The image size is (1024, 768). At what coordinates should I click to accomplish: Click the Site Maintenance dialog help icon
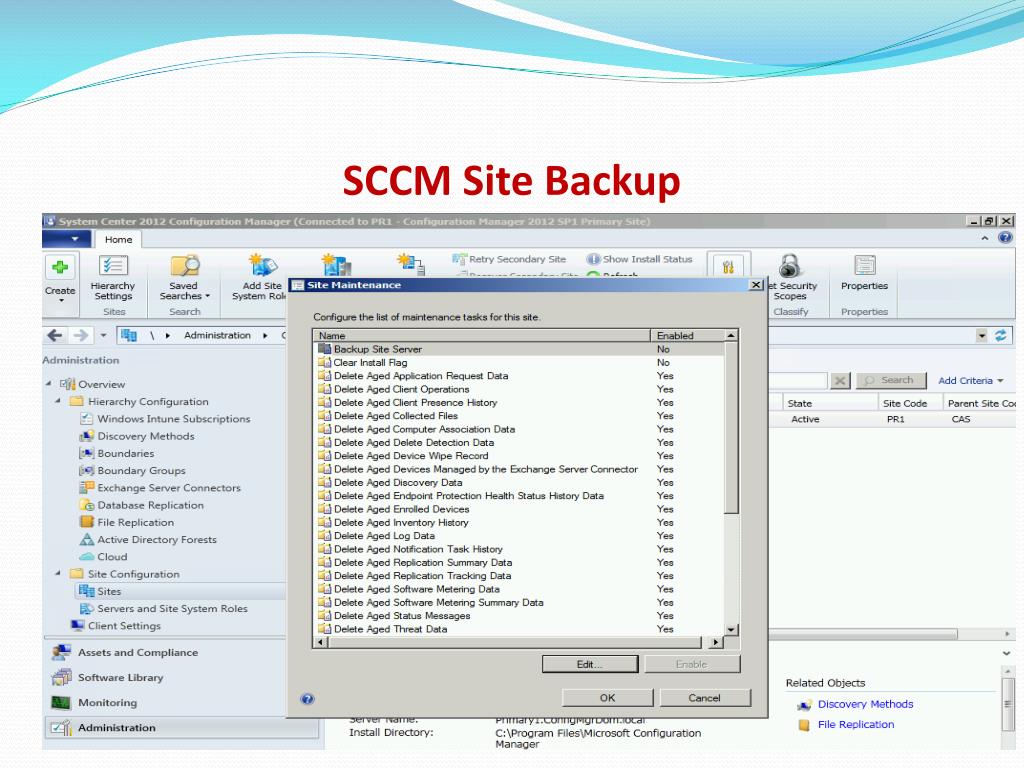(x=307, y=699)
